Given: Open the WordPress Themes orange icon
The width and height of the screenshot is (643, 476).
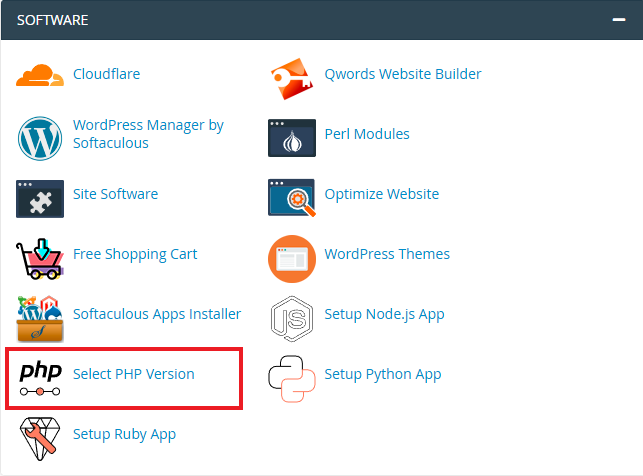Looking at the screenshot, I should click(292, 256).
